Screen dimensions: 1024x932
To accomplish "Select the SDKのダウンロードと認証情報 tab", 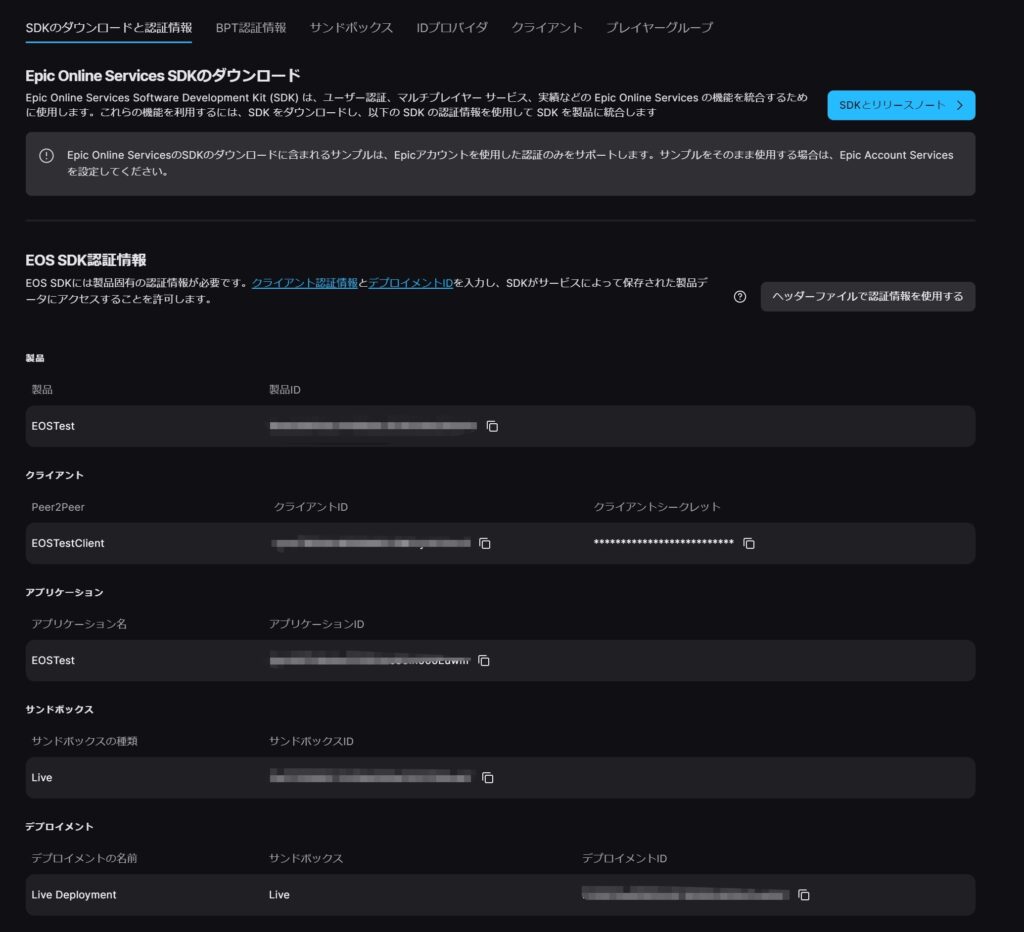I will point(107,29).
